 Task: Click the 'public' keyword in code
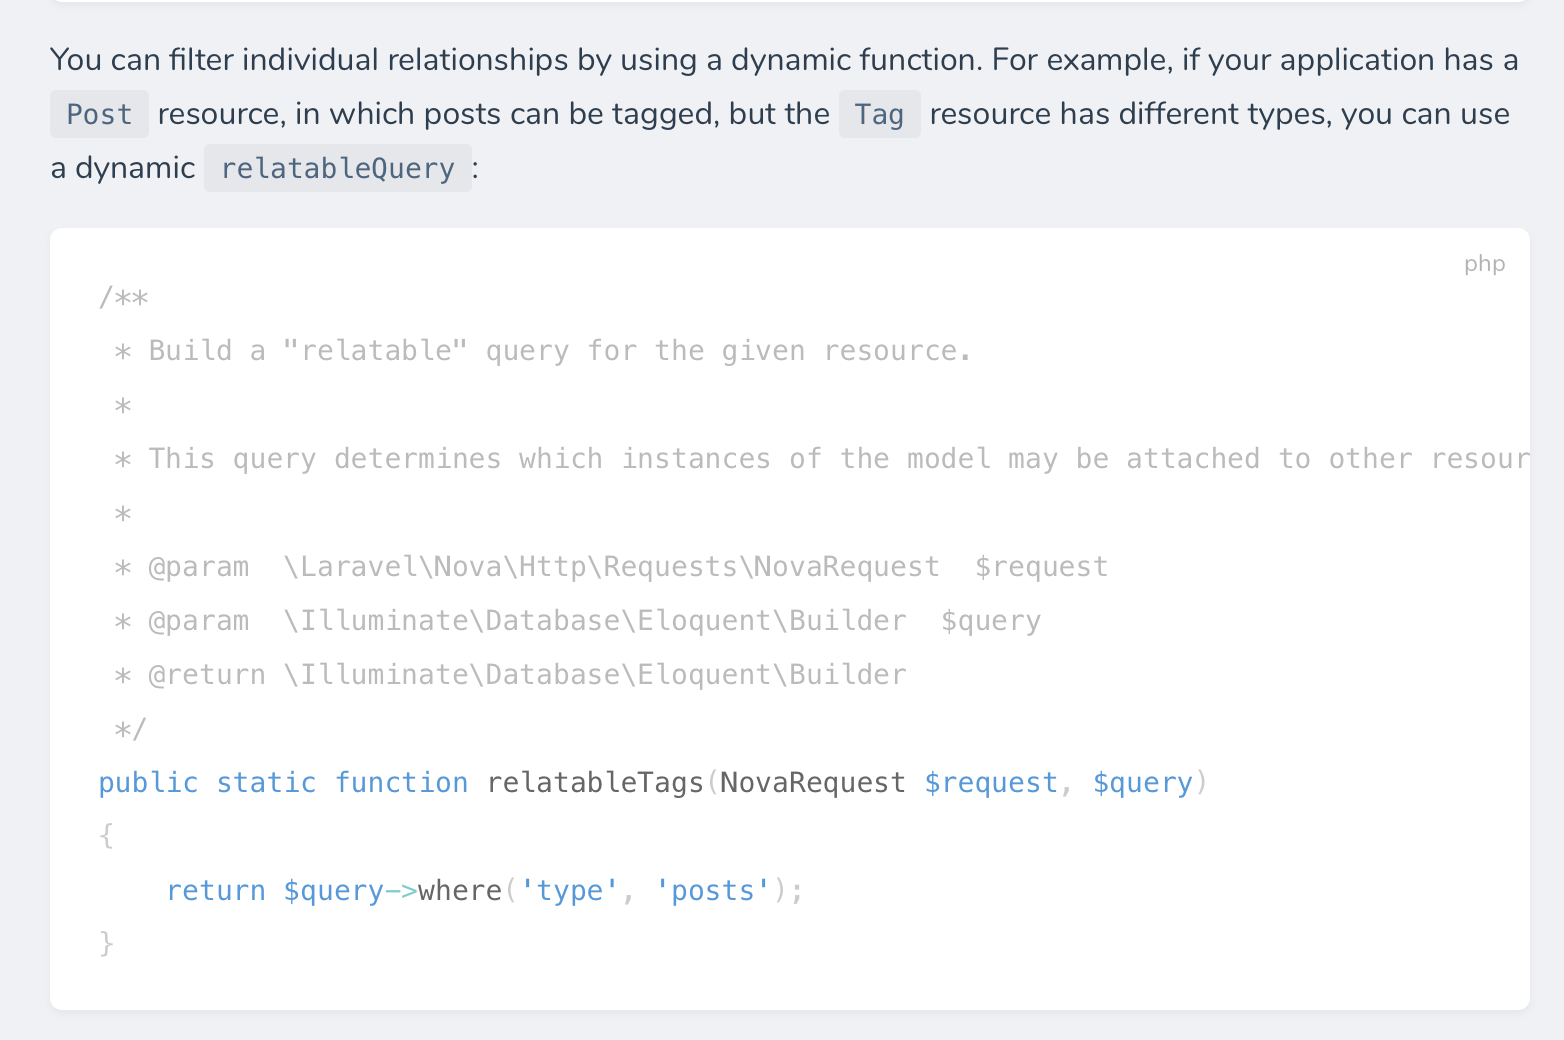click(148, 782)
